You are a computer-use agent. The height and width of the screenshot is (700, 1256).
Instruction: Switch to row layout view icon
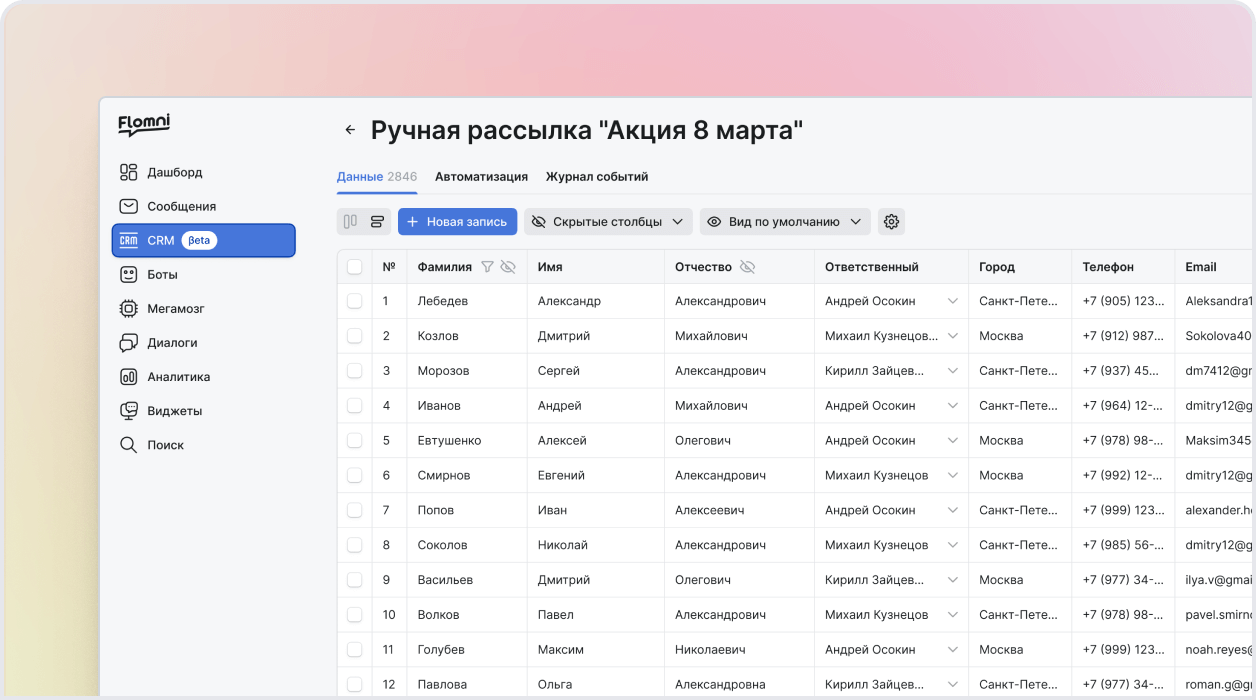377,222
